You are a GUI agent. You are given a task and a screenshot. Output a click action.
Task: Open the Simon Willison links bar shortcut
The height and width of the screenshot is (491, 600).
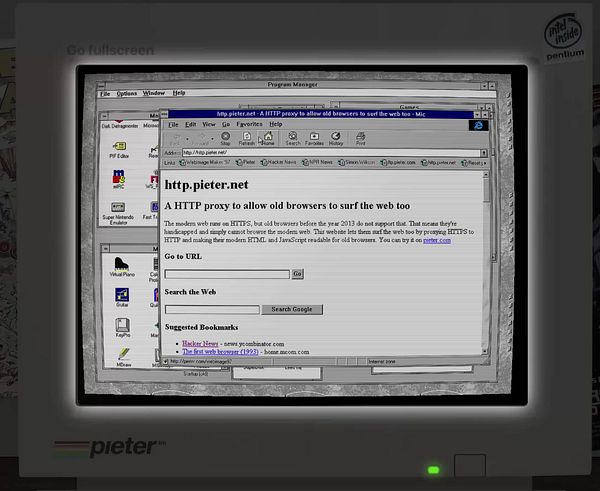pyautogui.click(x=356, y=162)
